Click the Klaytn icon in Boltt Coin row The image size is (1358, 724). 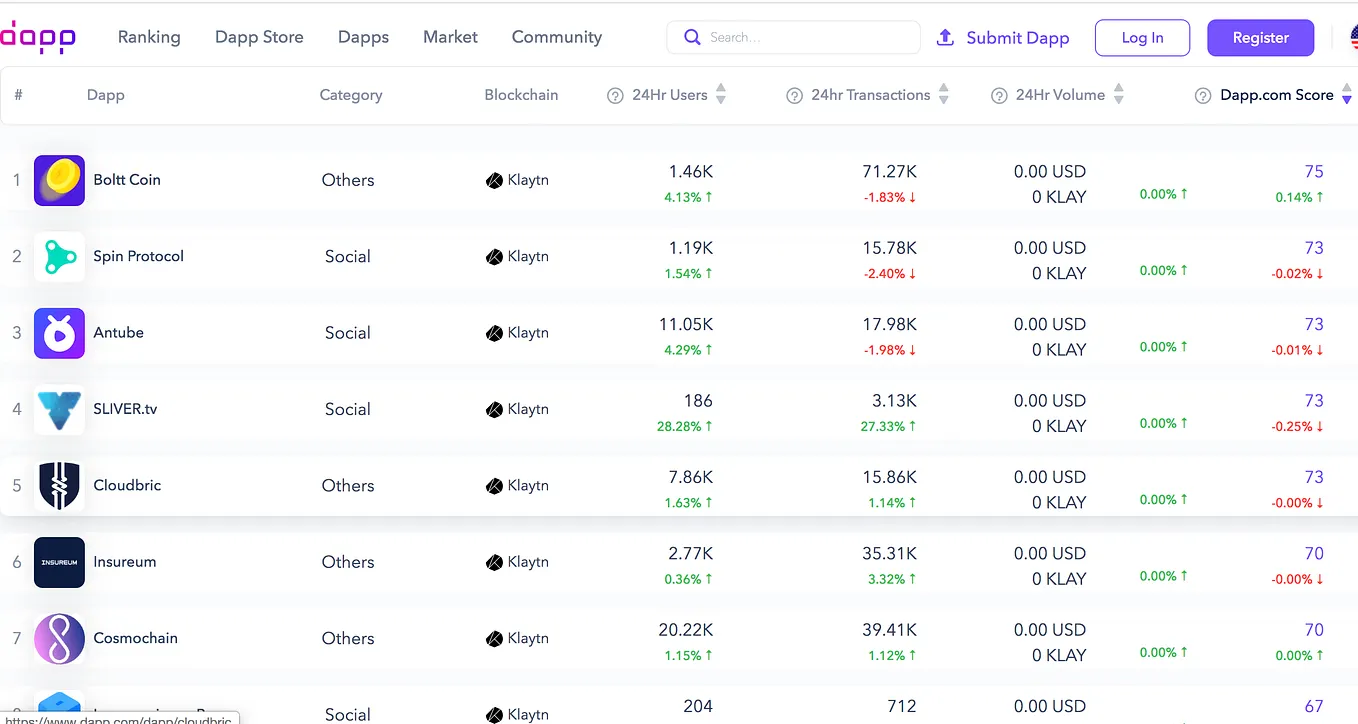(494, 181)
